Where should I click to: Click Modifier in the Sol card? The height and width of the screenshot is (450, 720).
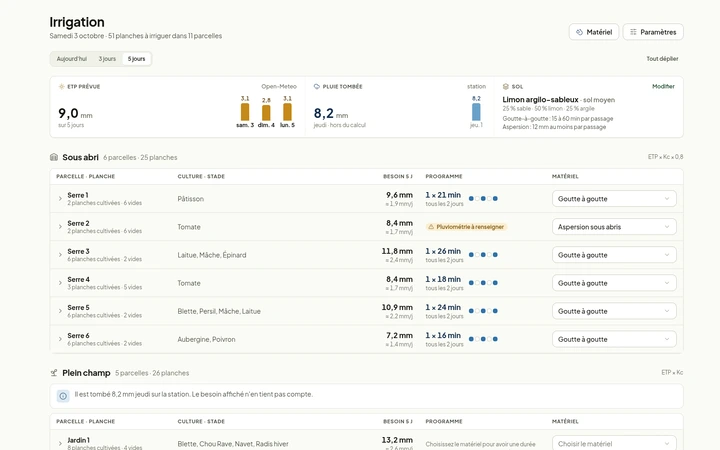[663, 86]
